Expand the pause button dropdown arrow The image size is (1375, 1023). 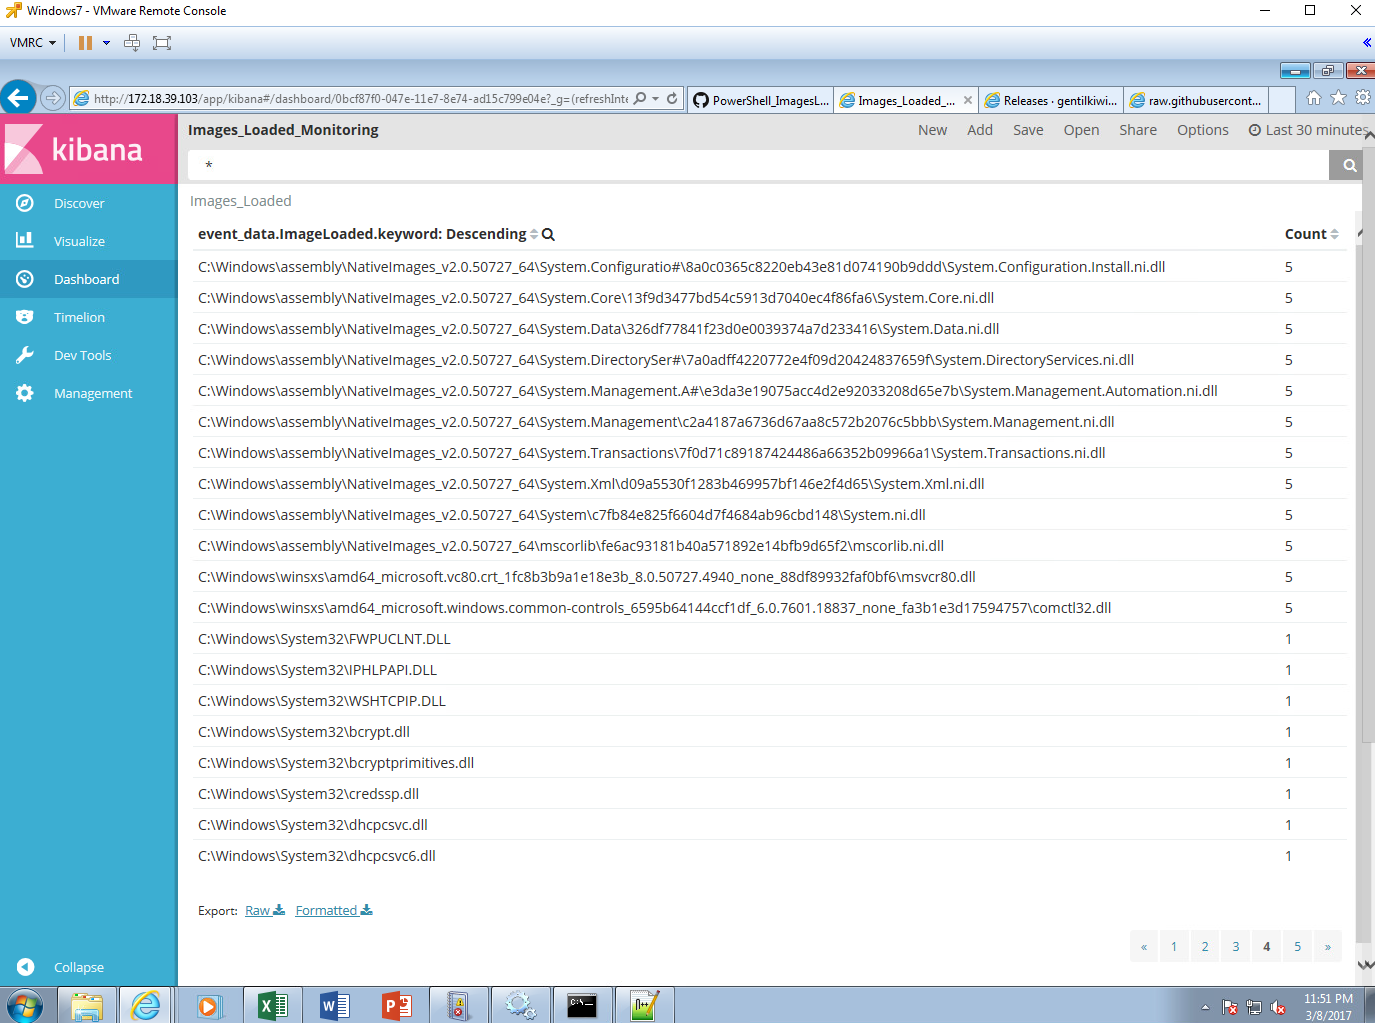click(x=106, y=43)
